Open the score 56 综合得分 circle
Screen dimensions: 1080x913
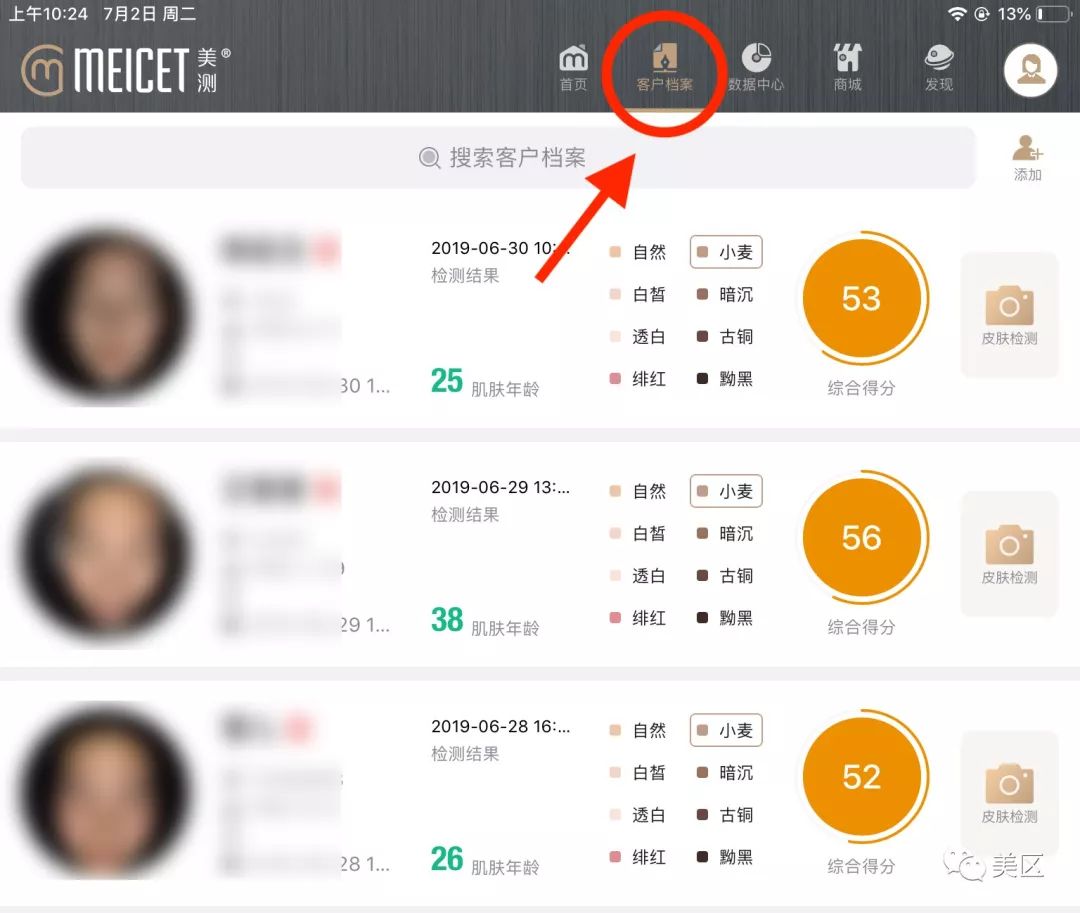click(x=862, y=537)
